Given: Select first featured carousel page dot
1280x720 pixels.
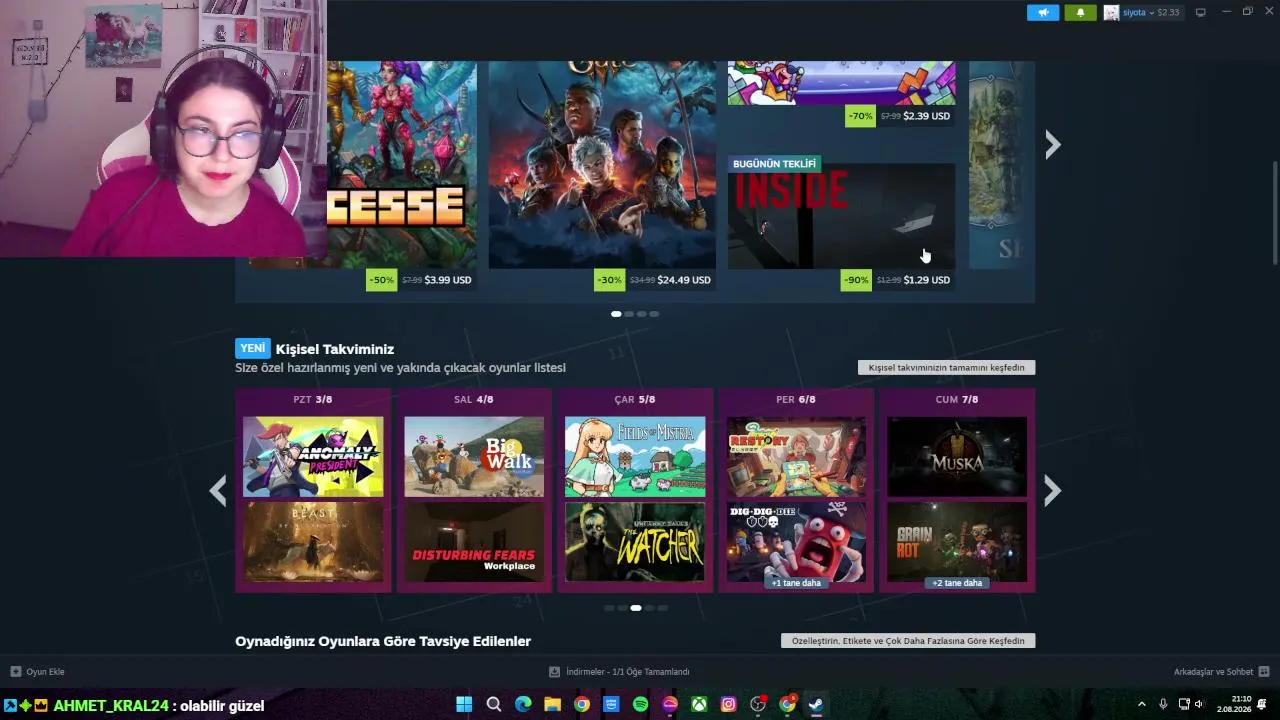Looking at the screenshot, I should [x=616, y=314].
